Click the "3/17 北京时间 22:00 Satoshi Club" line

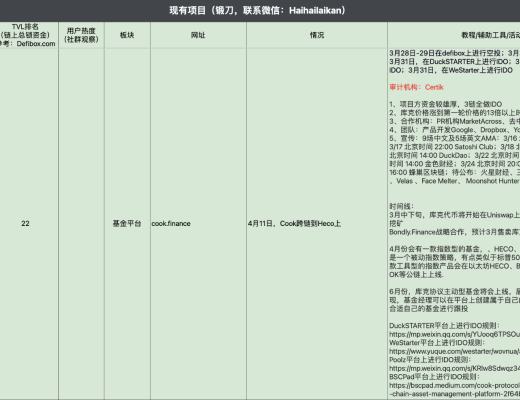454,147
